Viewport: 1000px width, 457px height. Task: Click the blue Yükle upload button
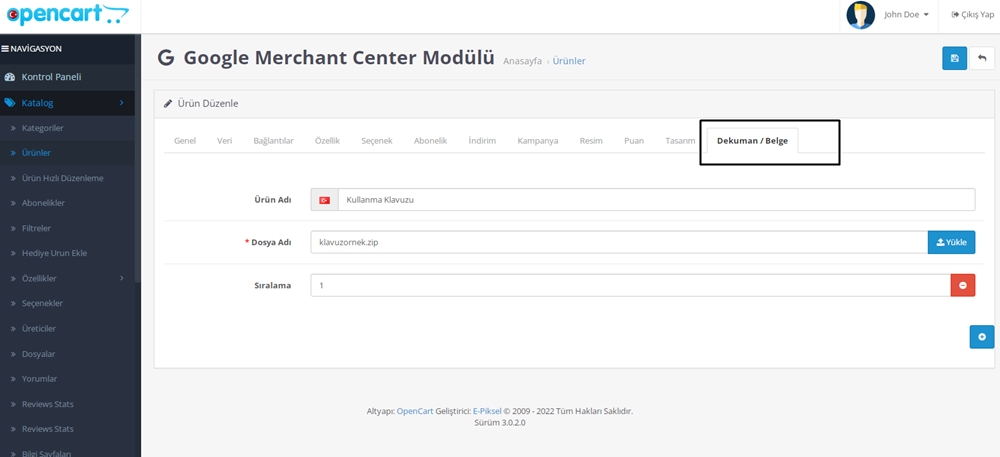point(952,242)
